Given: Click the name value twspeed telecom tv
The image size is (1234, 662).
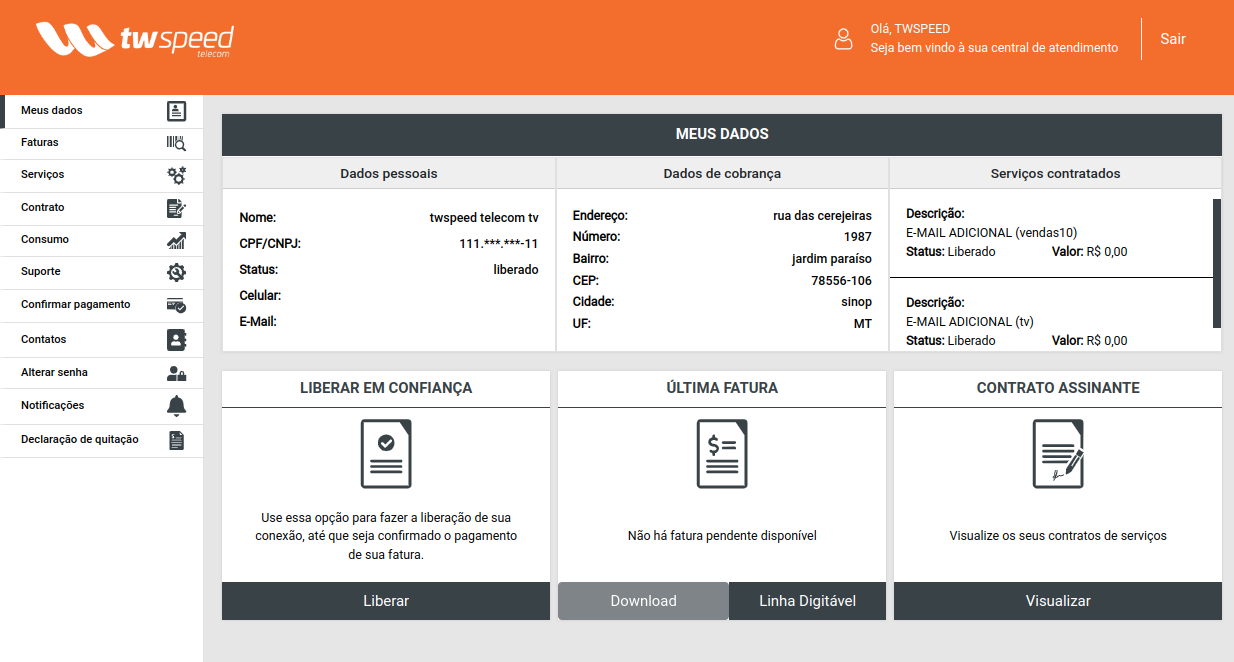Looking at the screenshot, I should coord(484,218).
